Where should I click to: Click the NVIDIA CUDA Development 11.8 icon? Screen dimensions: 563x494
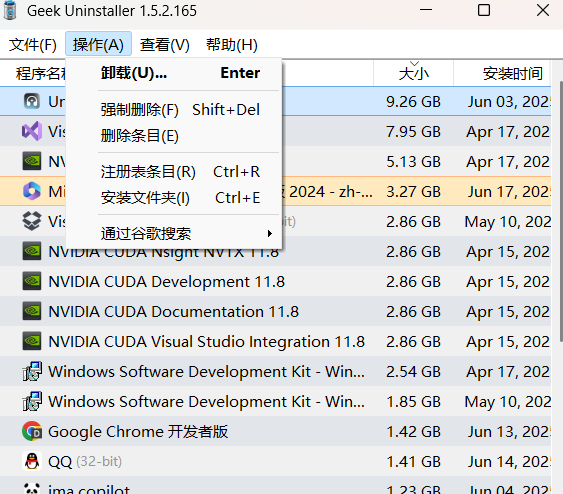(32, 281)
